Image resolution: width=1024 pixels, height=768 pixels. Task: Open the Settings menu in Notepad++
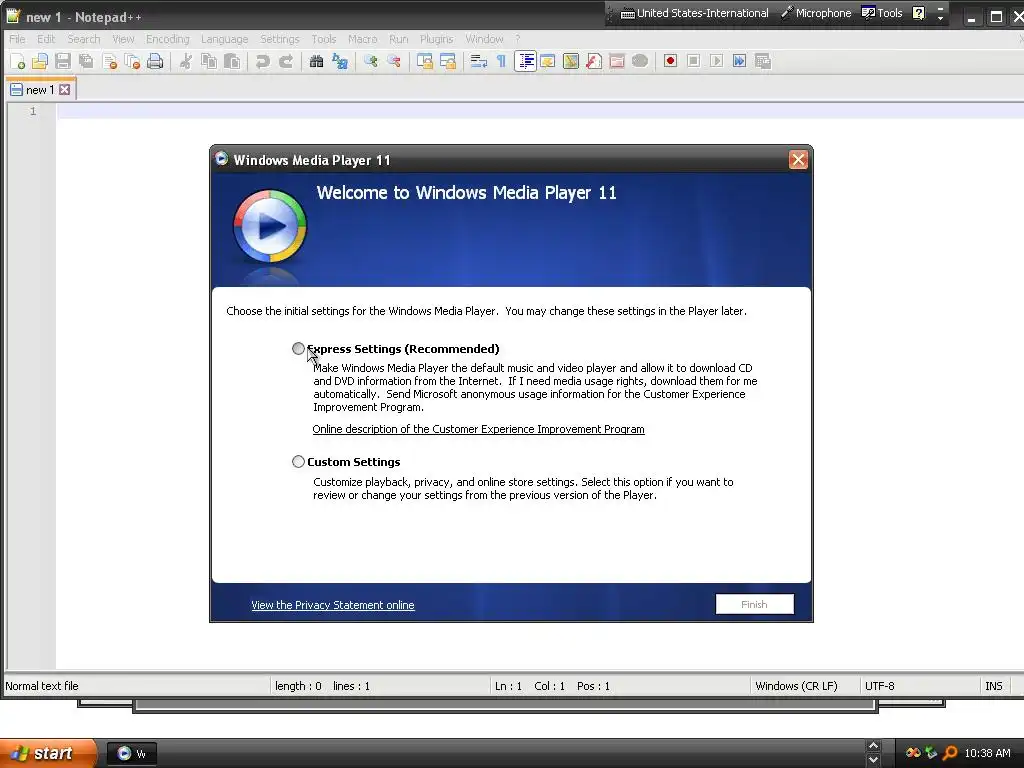coord(280,39)
